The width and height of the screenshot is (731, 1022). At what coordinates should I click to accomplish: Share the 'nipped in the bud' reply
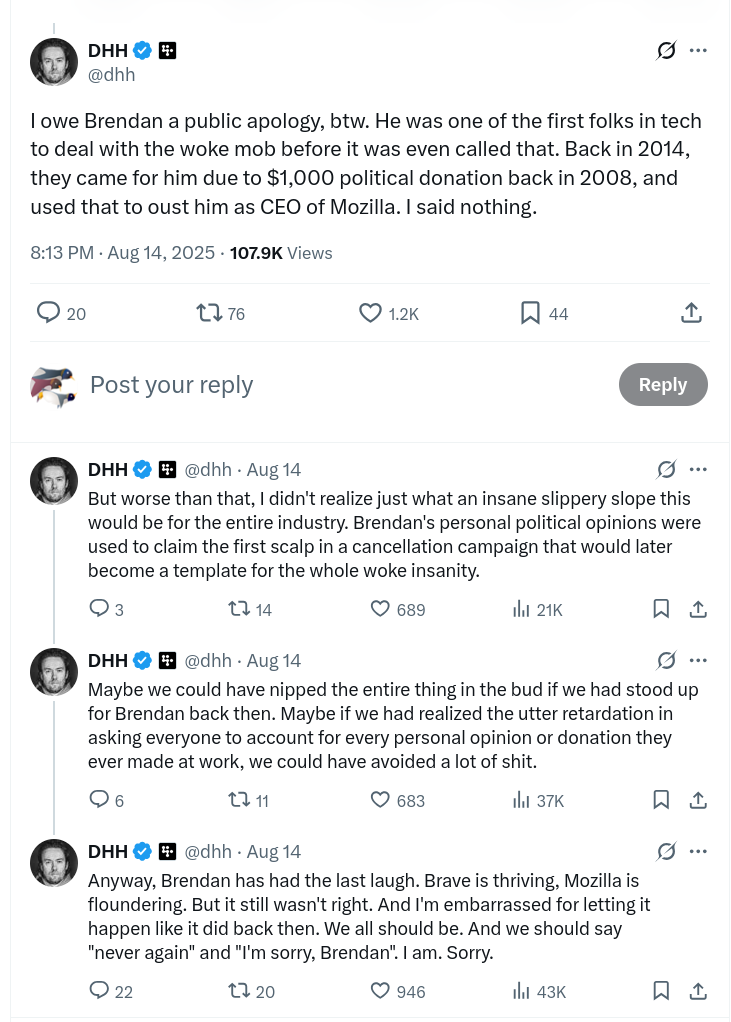[699, 800]
